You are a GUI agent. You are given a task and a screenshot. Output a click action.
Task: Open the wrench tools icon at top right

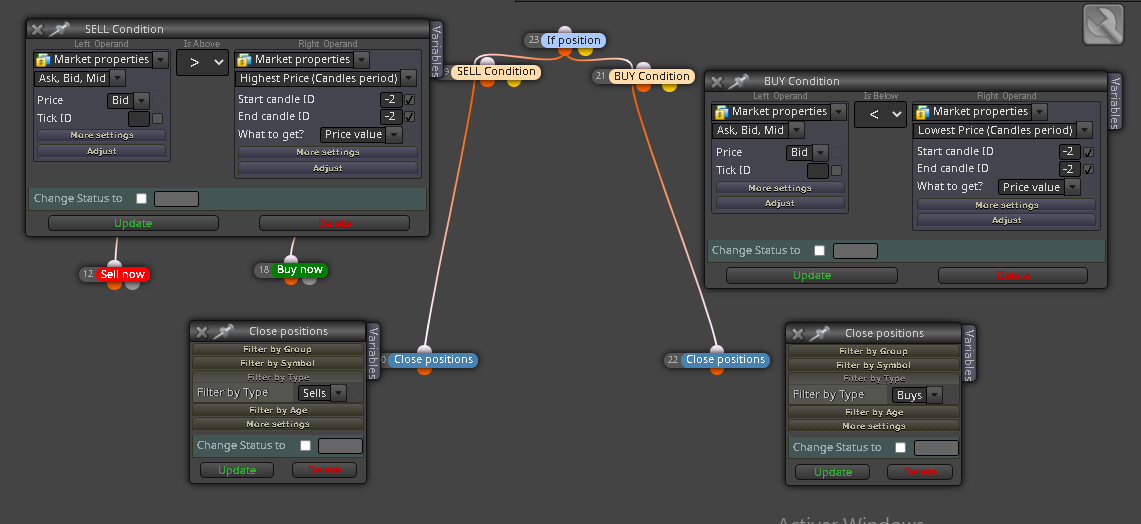click(1103, 25)
